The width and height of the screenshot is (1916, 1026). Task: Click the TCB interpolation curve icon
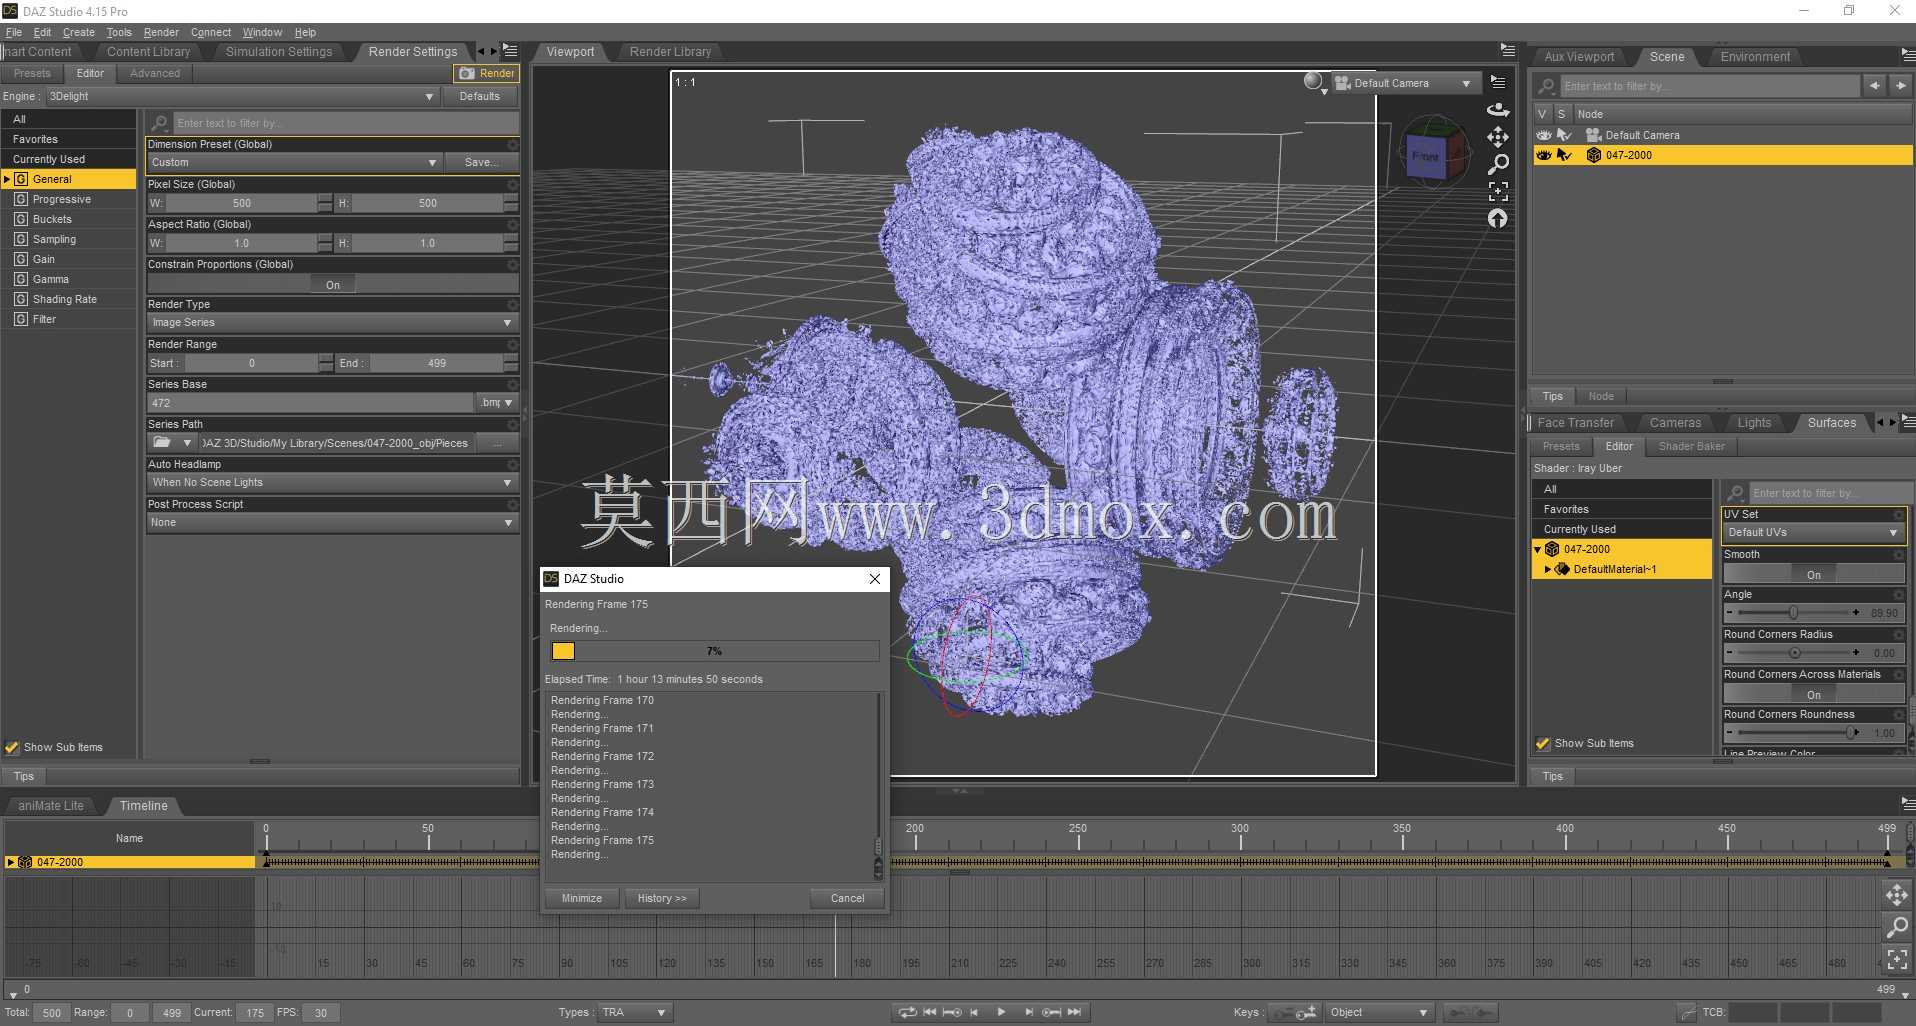[x=1687, y=1013]
